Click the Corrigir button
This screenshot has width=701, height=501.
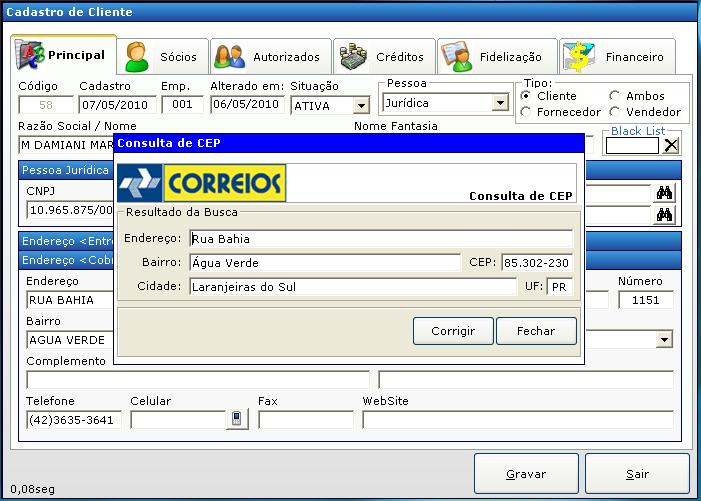coord(453,331)
